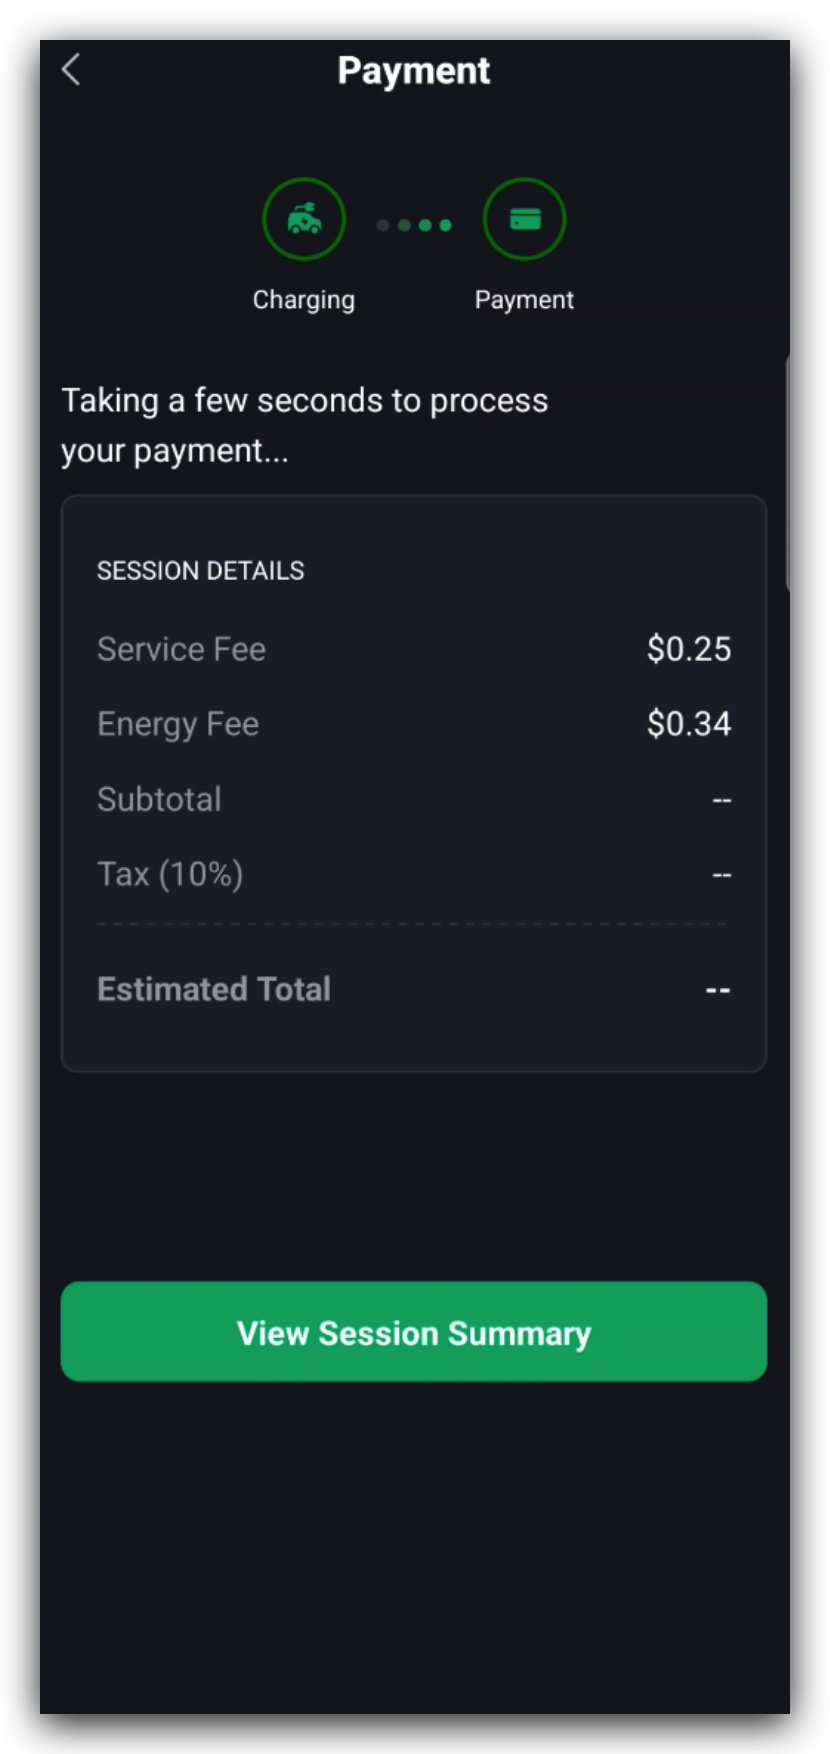Click the Payment page title
Image resolution: width=830 pixels, height=1754 pixels.
[x=414, y=71]
